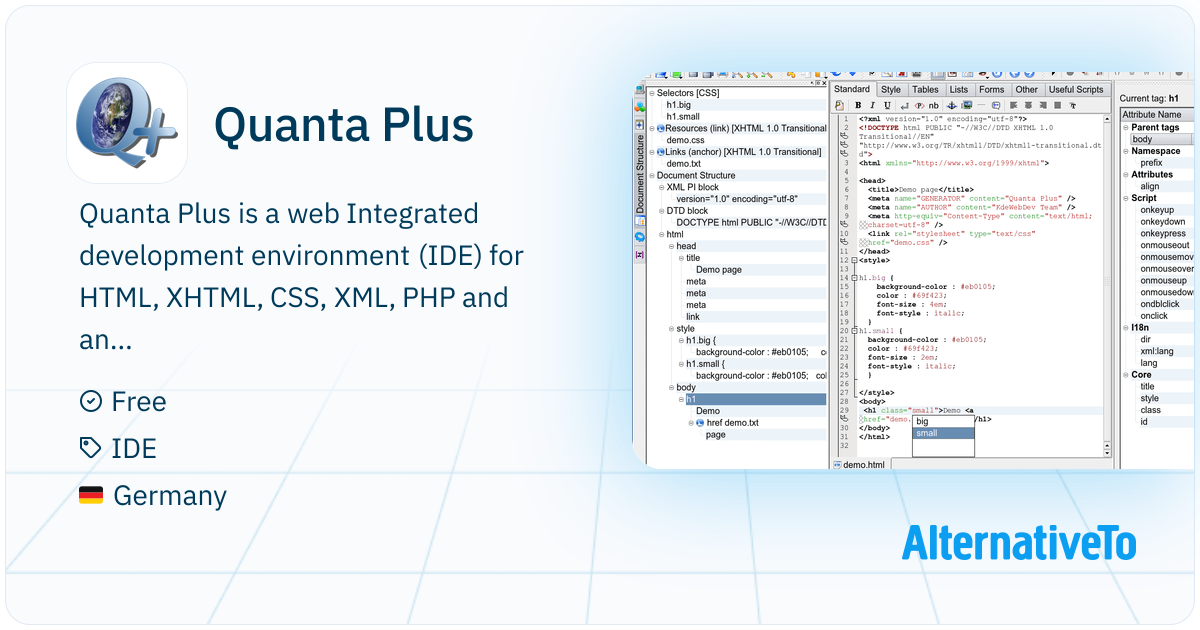Select demo.css under Resources
1200x630 pixels.
coord(685,140)
